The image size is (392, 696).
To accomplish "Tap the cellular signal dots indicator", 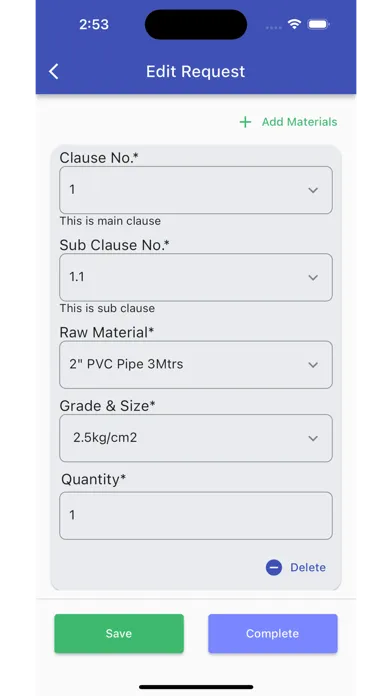I will click(273, 28).
